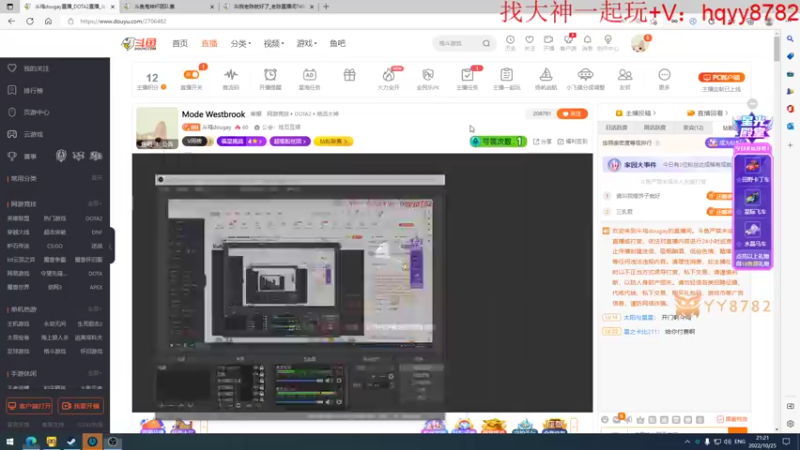The height and width of the screenshot is (450, 800).
Task: Click the orange PC客户端 button
Action: (721, 78)
